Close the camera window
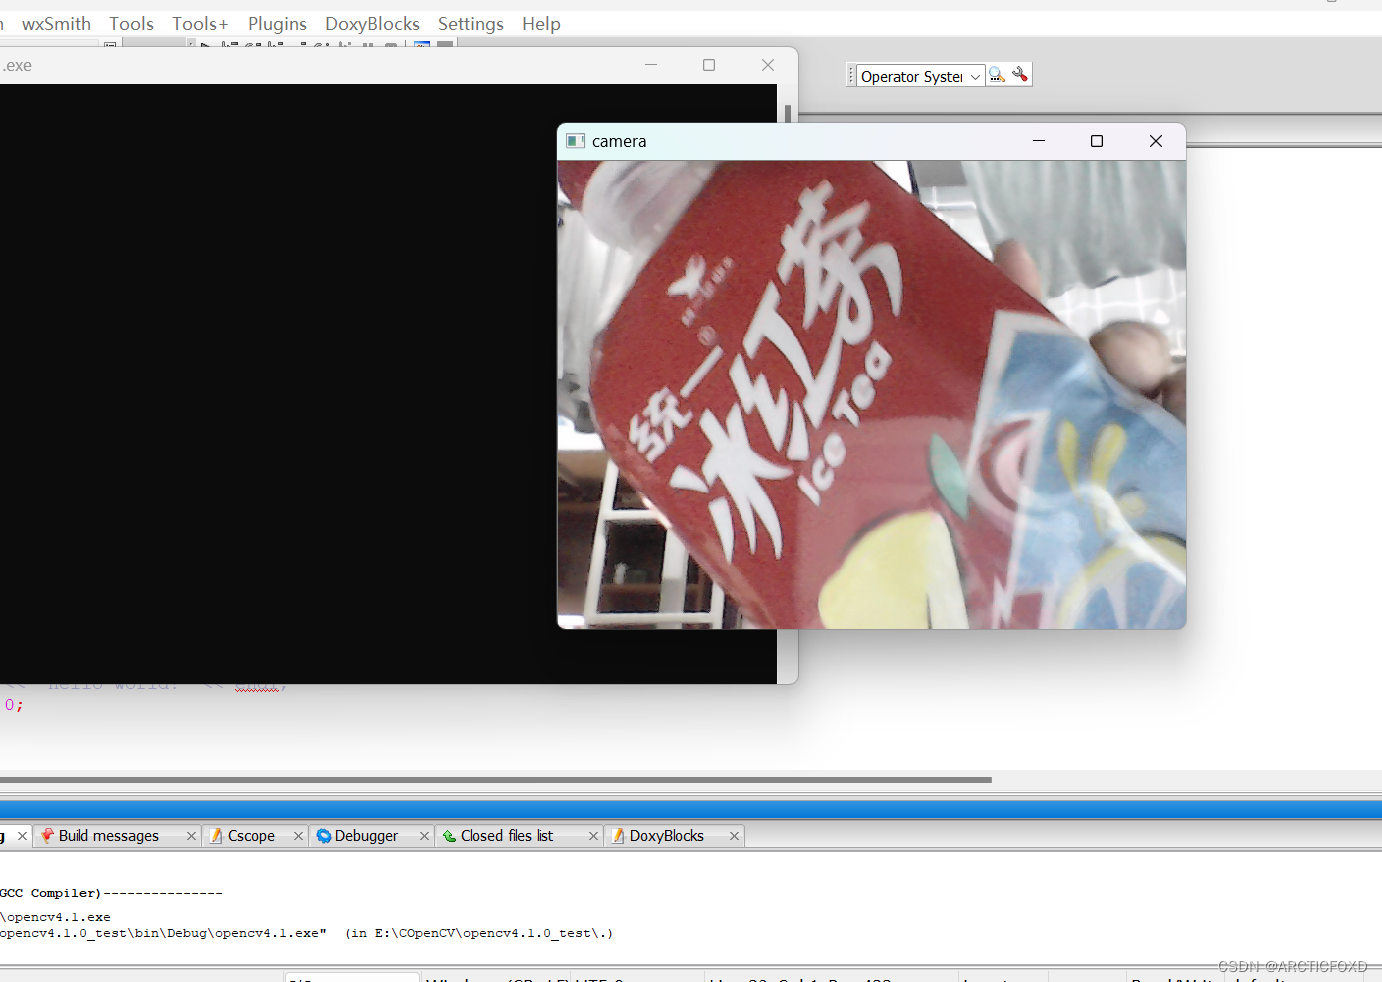1382x982 pixels. click(x=1156, y=141)
